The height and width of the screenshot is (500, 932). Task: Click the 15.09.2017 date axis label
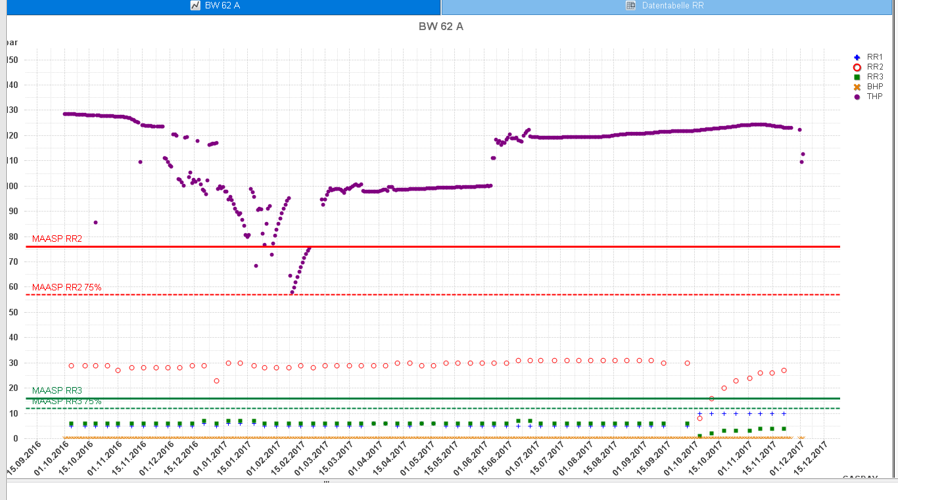pos(654,458)
